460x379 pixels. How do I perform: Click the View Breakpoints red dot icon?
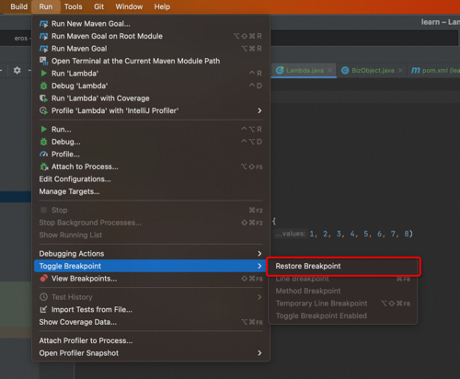[44, 279]
